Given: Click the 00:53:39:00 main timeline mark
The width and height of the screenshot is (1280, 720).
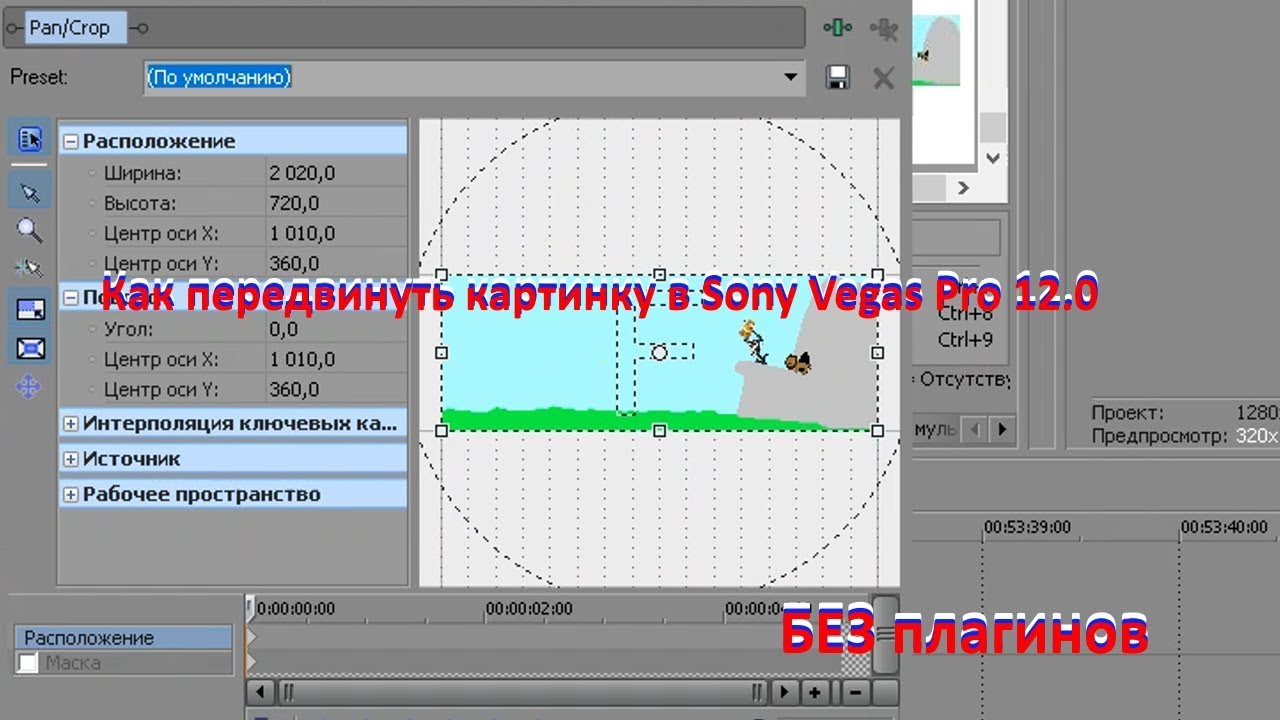Looking at the screenshot, I should [x=1027, y=527].
